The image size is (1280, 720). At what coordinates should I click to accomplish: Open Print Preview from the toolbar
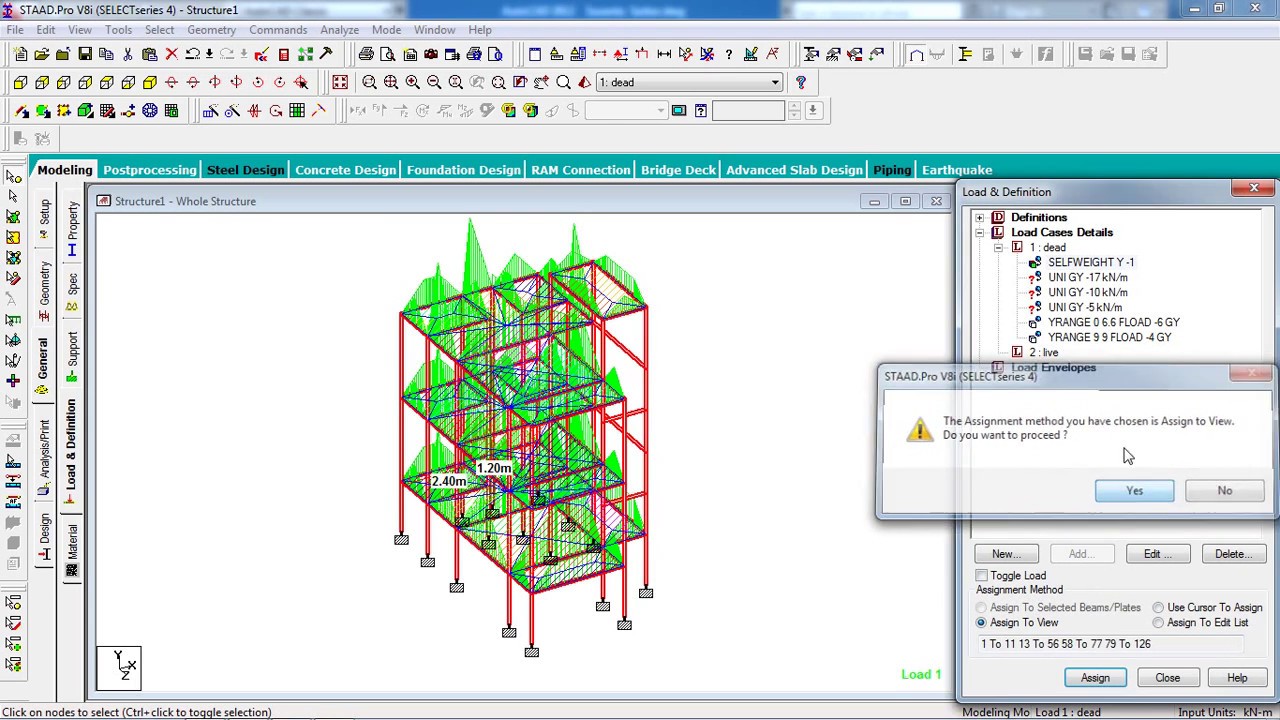tap(387, 54)
